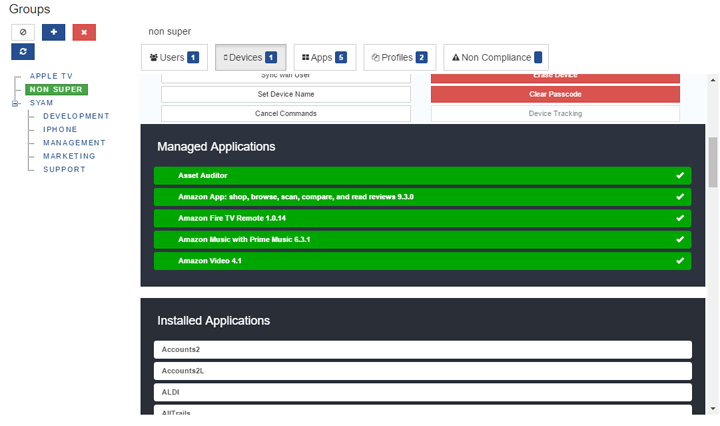Select the APPLE TV group
The height and width of the screenshot is (426, 720).
click(51, 76)
